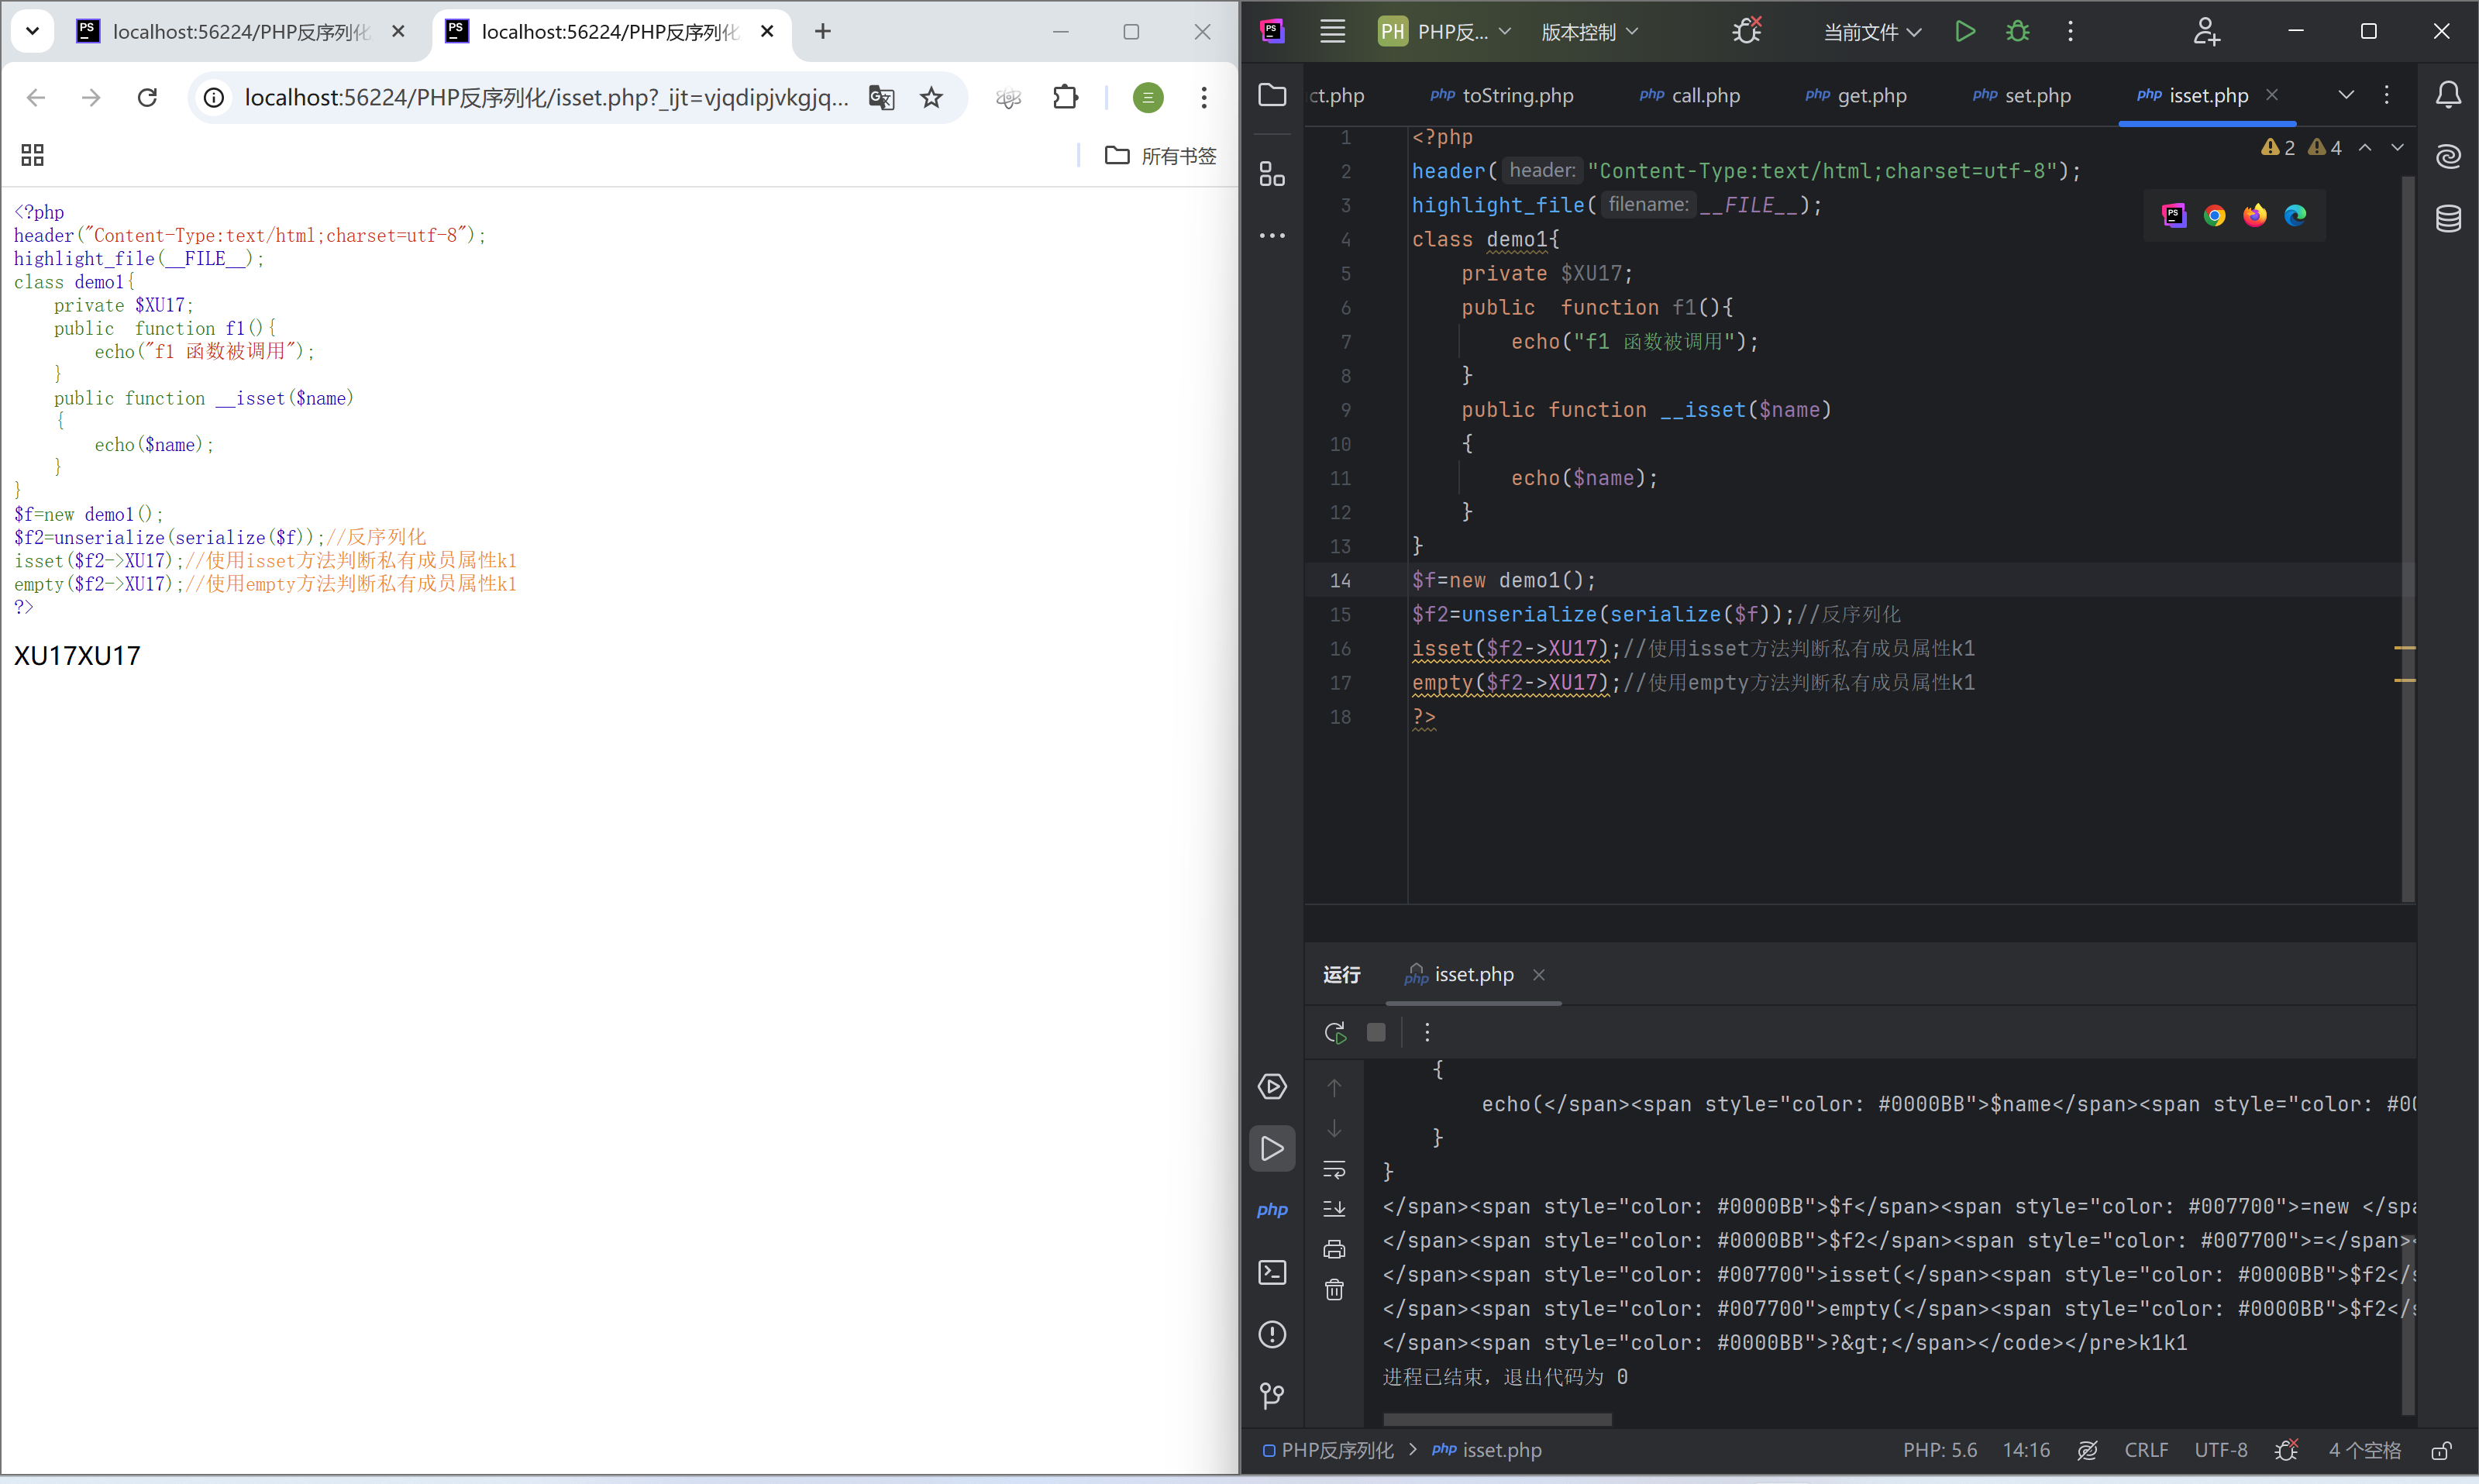Open page in Firefox from editor browser bar
This screenshot has height=1484, width=2479.
2255,215
